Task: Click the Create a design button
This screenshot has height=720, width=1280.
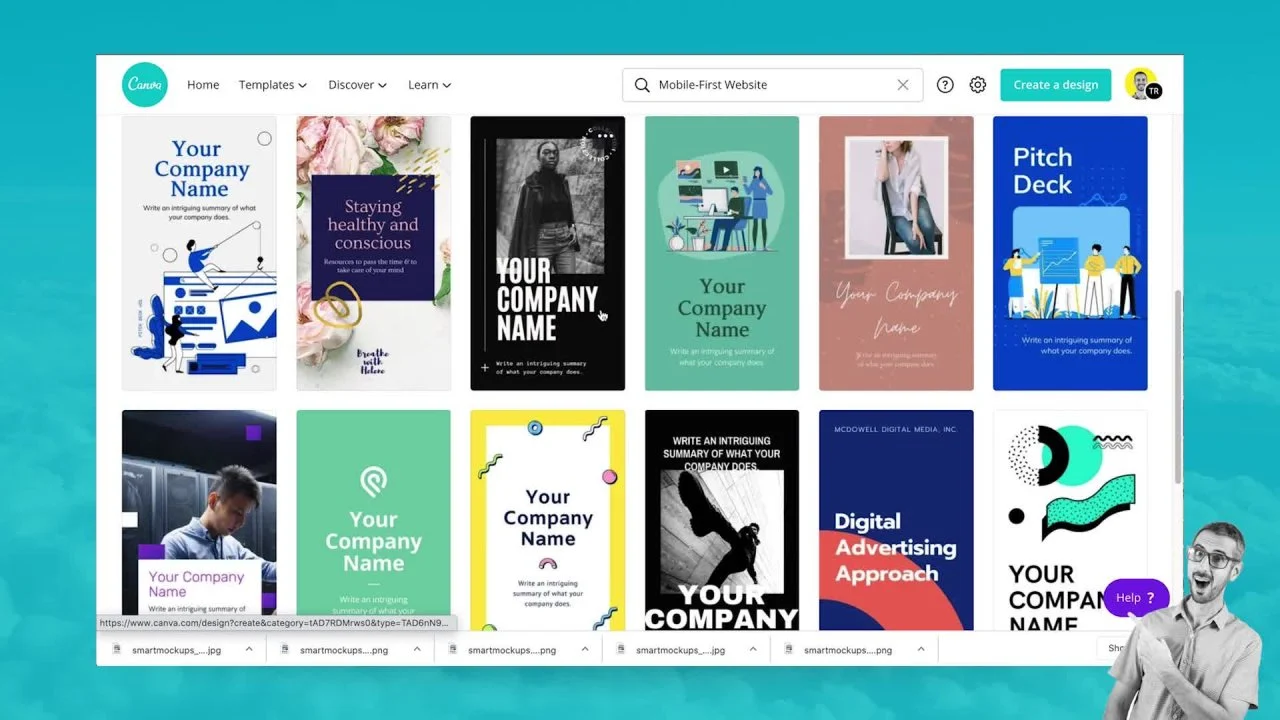Action: [x=1056, y=85]
